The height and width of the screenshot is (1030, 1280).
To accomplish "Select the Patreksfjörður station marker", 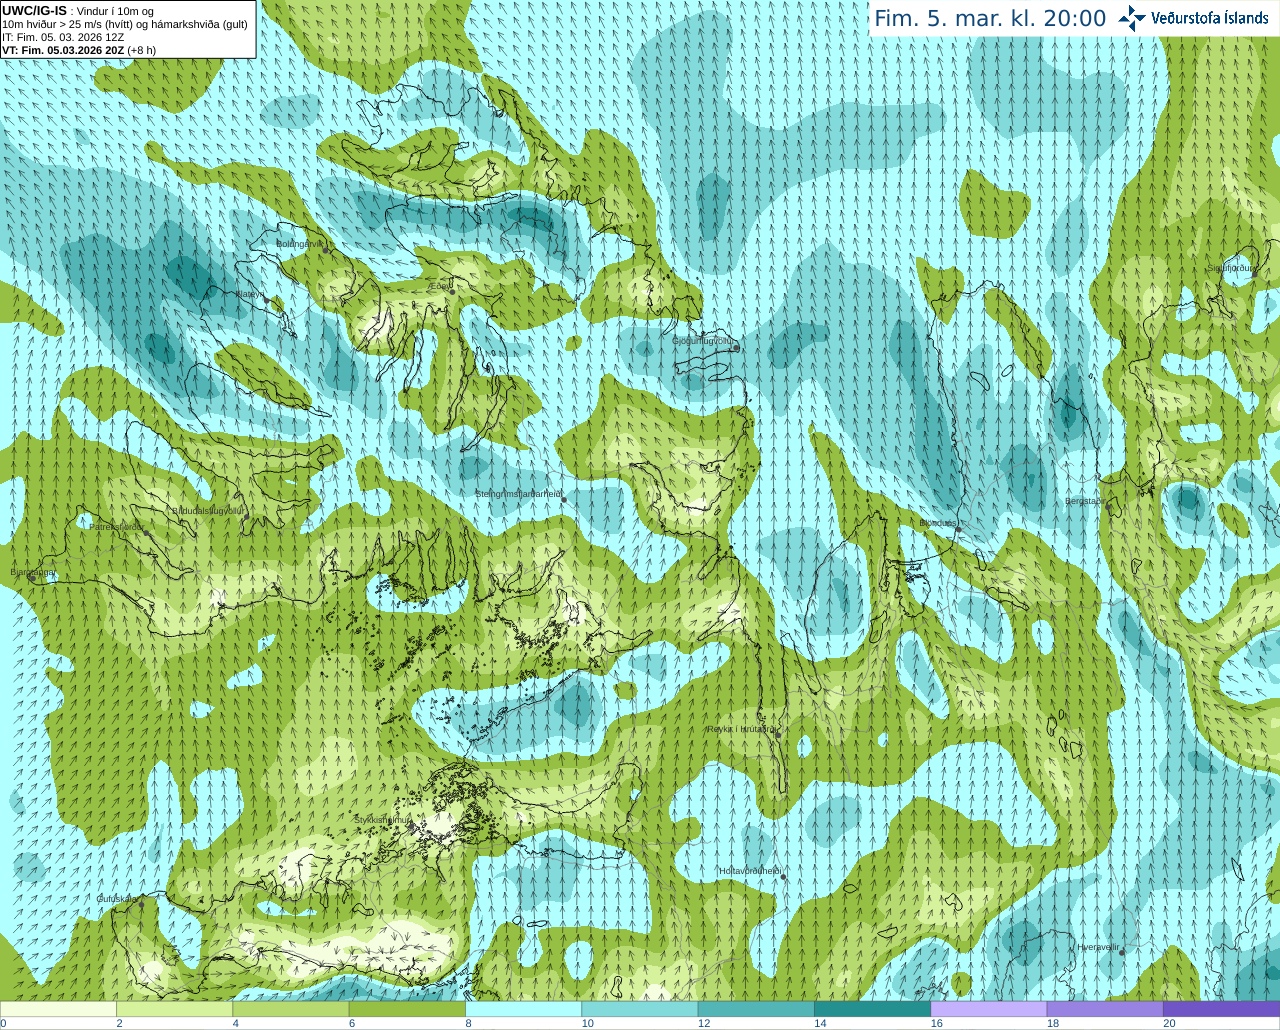I will (148, 532).
